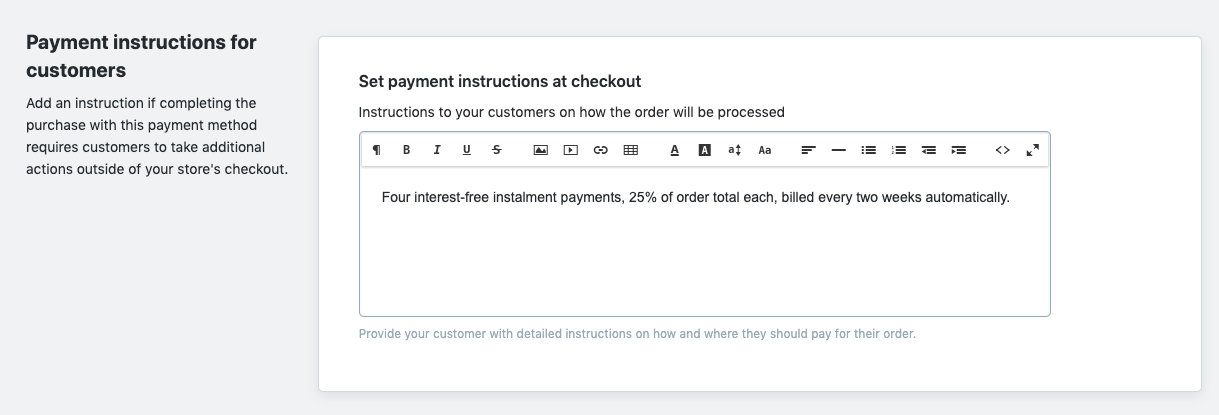Expand the editor to fullscreen
1219x415 pixels.
tap(1033, 150)
